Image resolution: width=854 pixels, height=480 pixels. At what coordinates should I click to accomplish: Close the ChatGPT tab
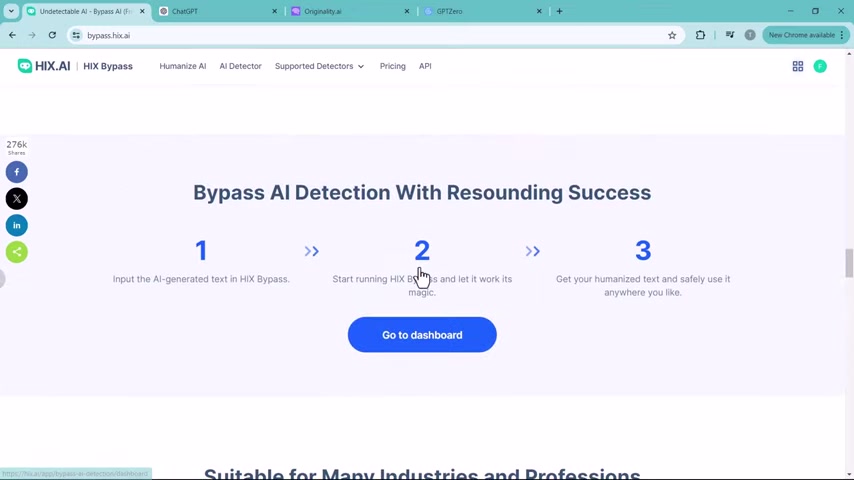tap(274, 11)
